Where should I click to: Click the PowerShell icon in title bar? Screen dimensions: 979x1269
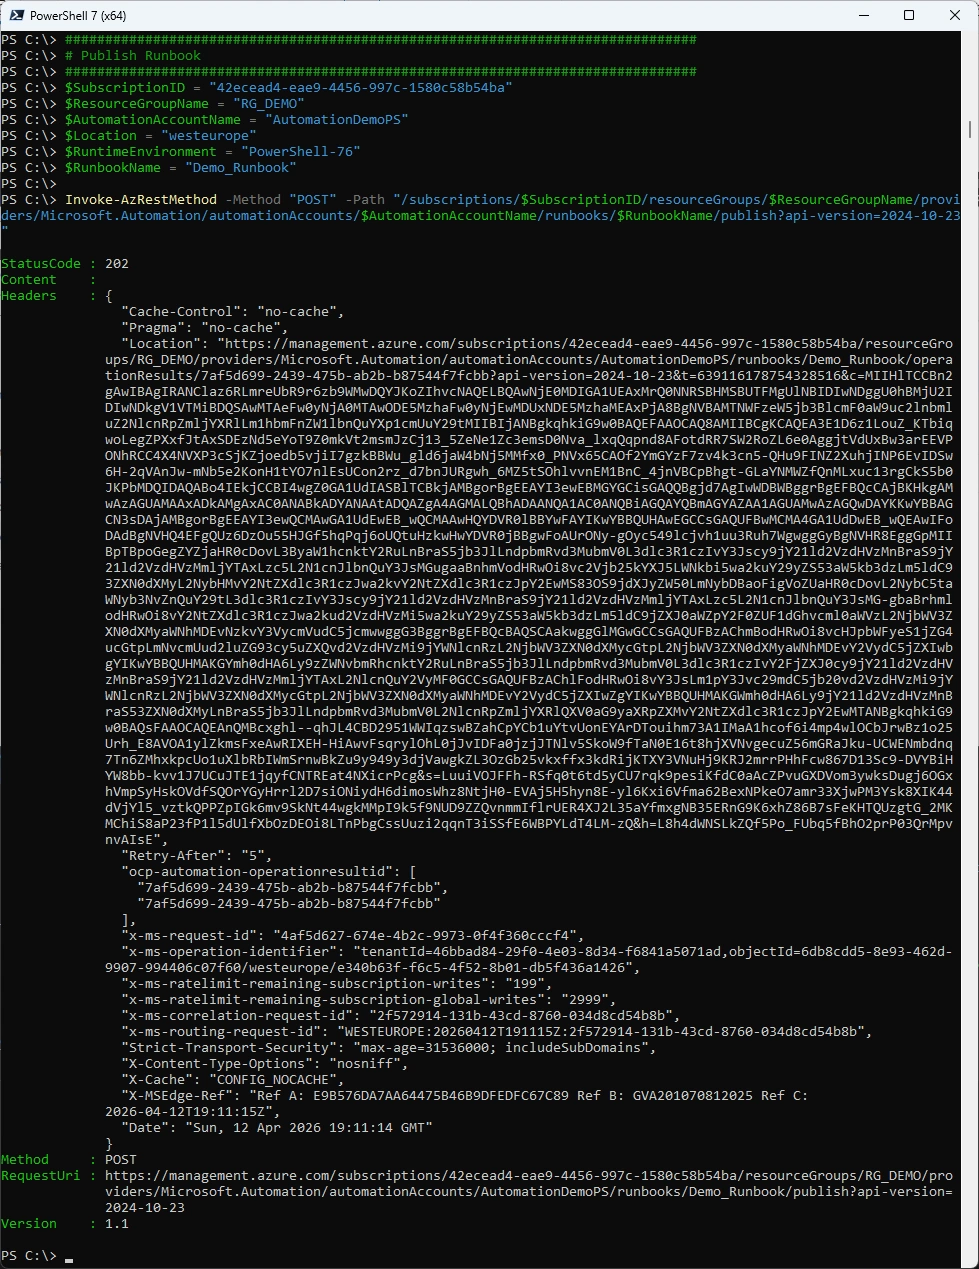(15, 15)
